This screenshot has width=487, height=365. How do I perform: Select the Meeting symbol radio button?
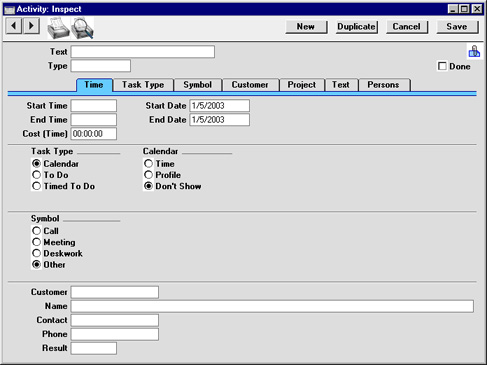coord(36,242)
